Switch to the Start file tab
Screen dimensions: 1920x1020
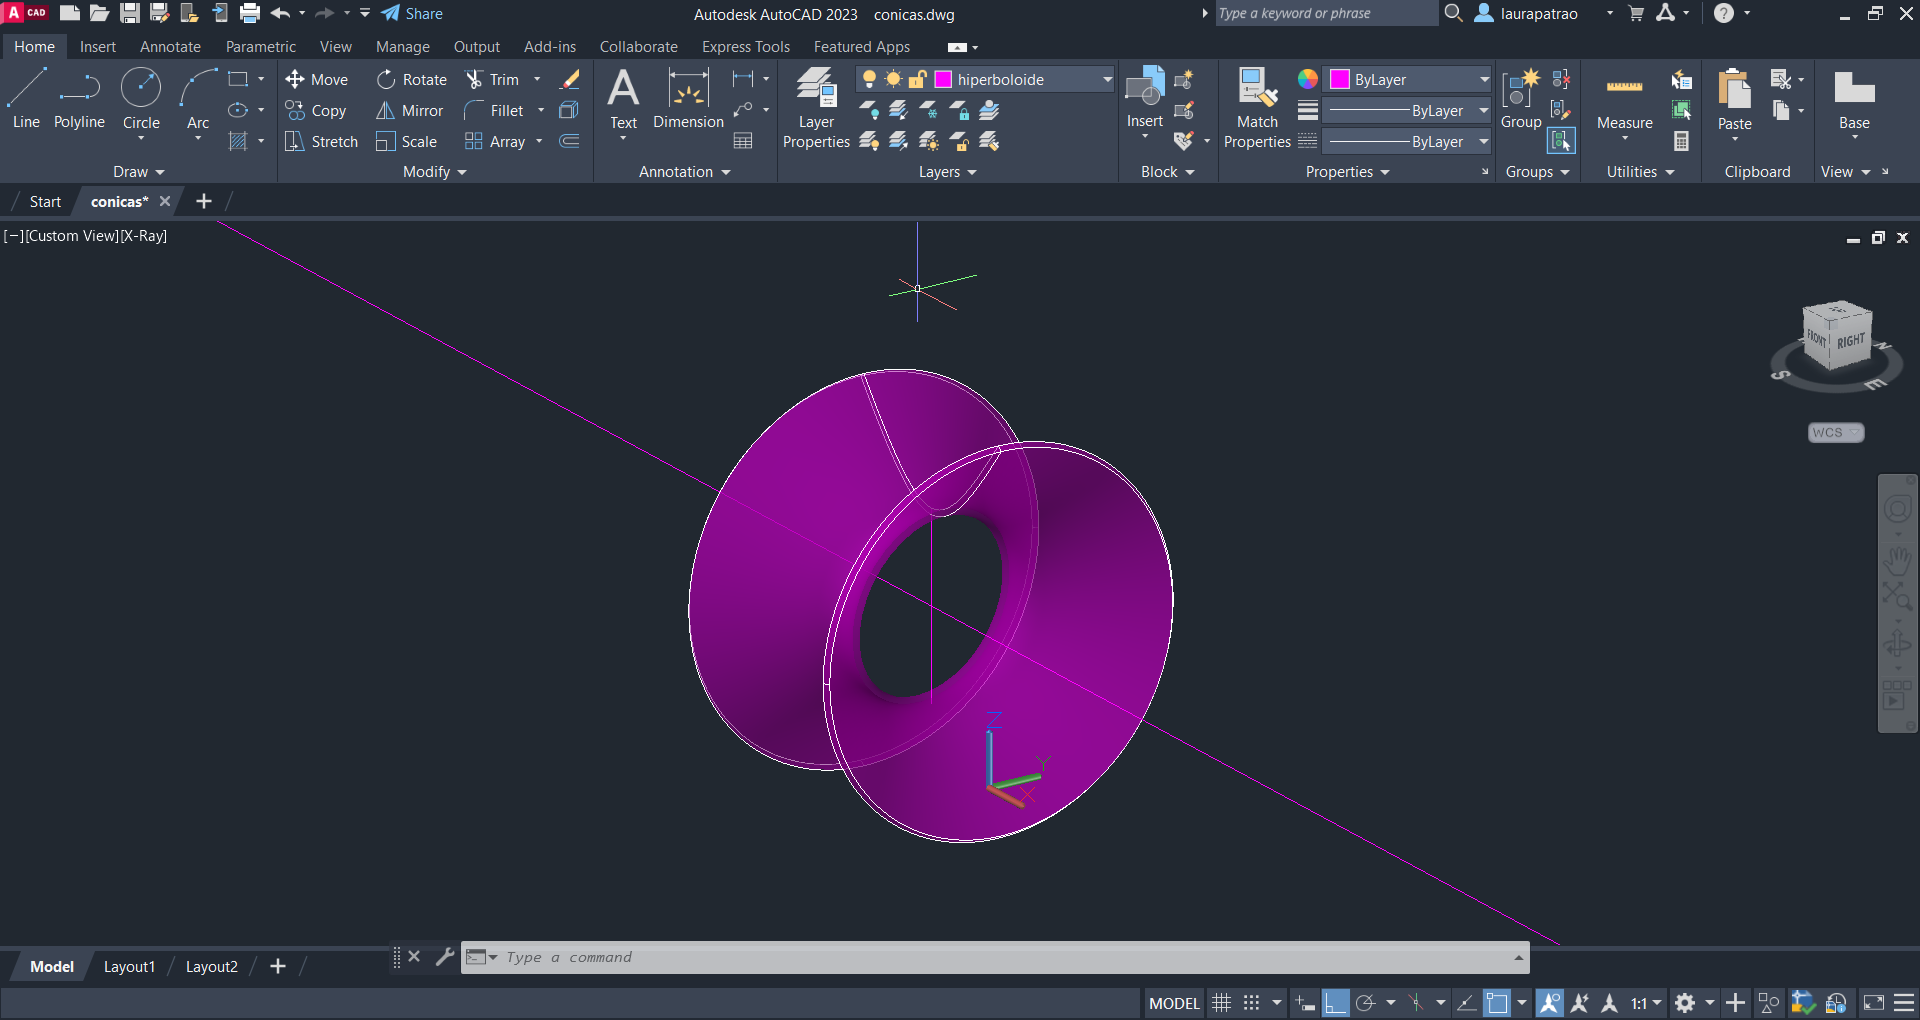tap(45, 202)
